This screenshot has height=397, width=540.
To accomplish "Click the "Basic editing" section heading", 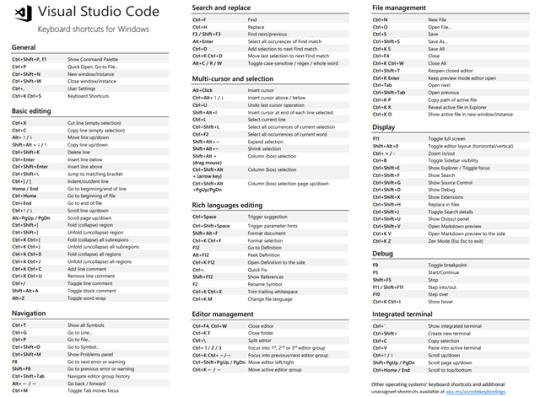I will point(31,111).
